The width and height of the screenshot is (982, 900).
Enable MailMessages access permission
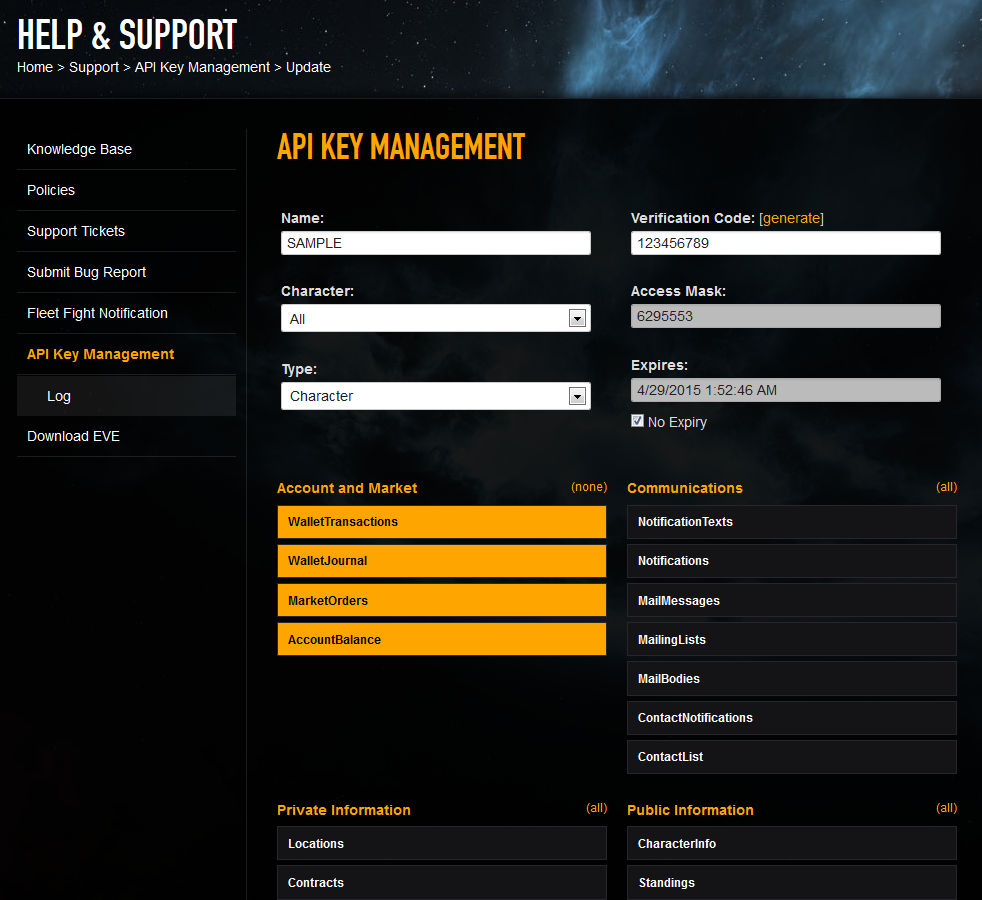coord(791,601)
